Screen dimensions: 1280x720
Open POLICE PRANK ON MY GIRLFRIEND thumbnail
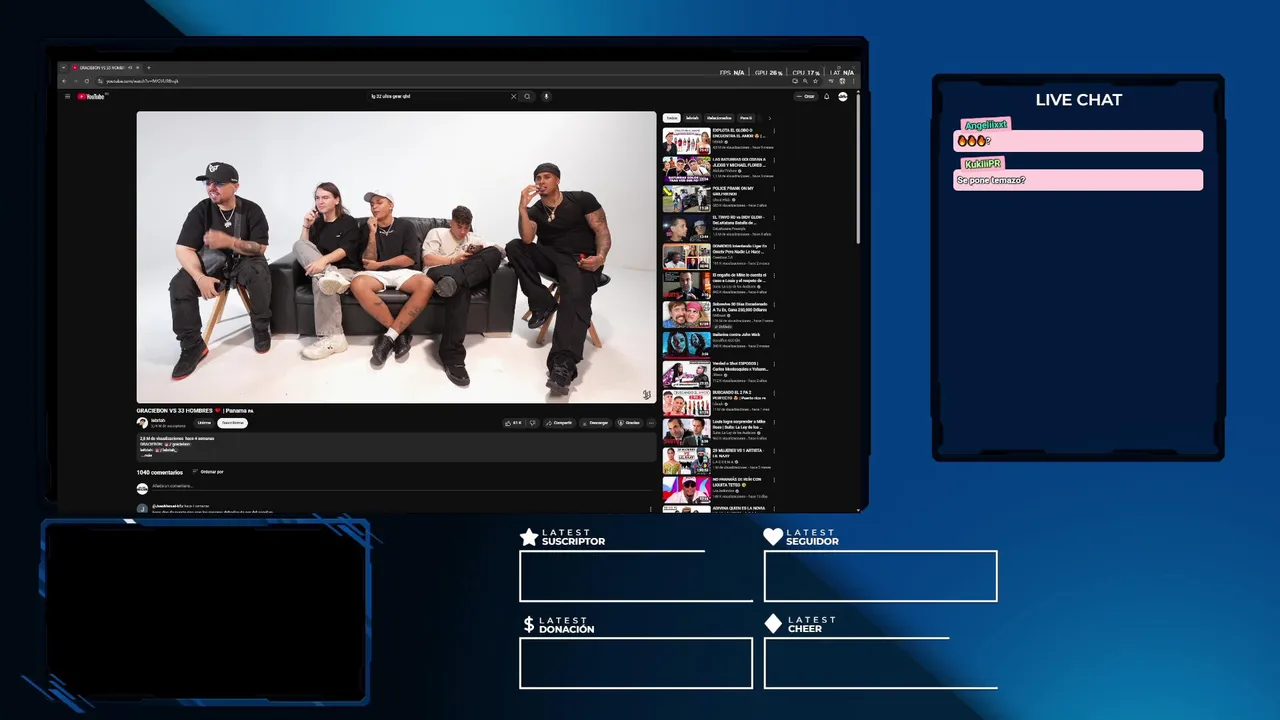click(x=686, y=199)
